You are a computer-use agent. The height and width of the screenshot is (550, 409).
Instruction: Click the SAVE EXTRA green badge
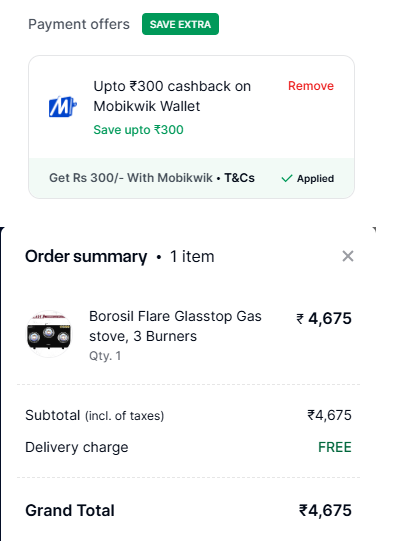(180, 24)
